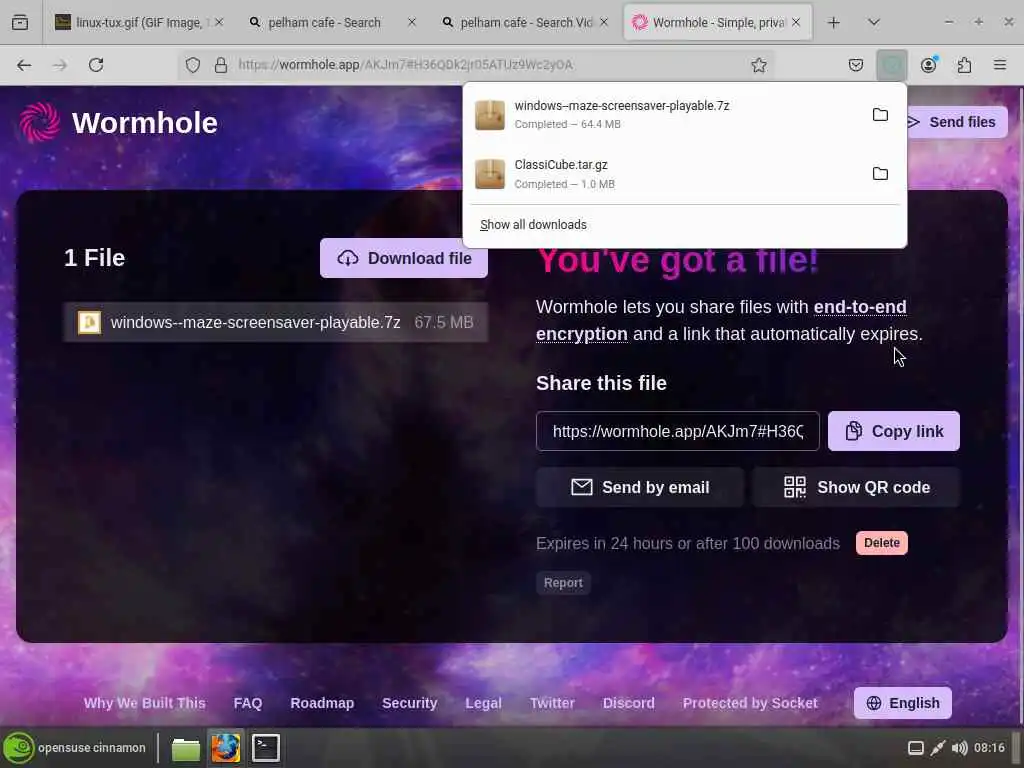
Task: Click the share link text field
Action: click(x=677, y=431)
